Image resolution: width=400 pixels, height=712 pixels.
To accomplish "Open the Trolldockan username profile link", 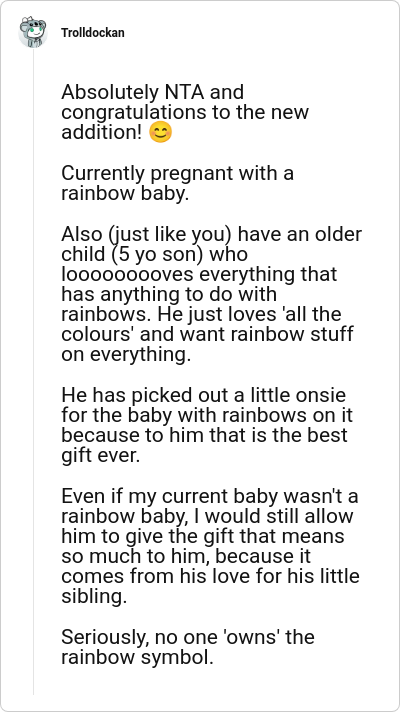I will pos(93,33).
